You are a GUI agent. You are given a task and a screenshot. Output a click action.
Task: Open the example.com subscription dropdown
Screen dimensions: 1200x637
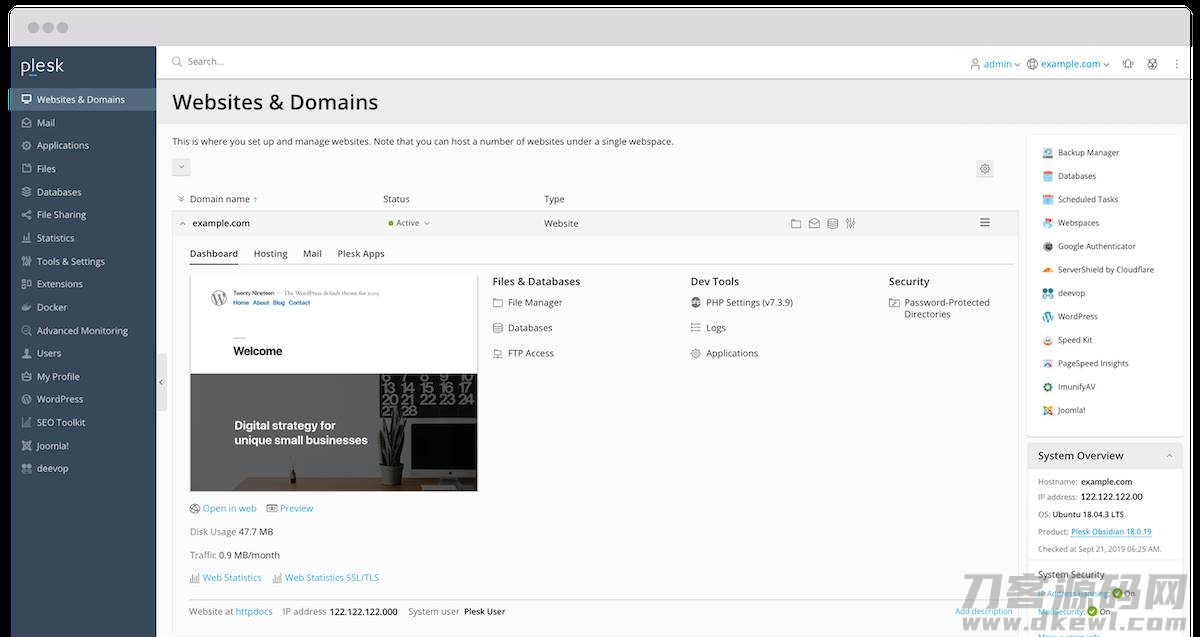click(1069, 63)
